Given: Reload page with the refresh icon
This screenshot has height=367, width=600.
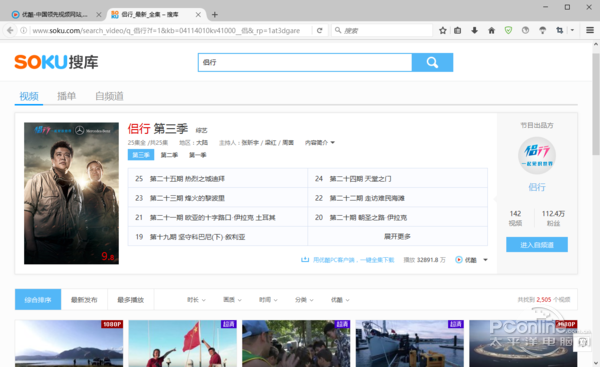Looking at the screenshot, I should pos(320,30).
